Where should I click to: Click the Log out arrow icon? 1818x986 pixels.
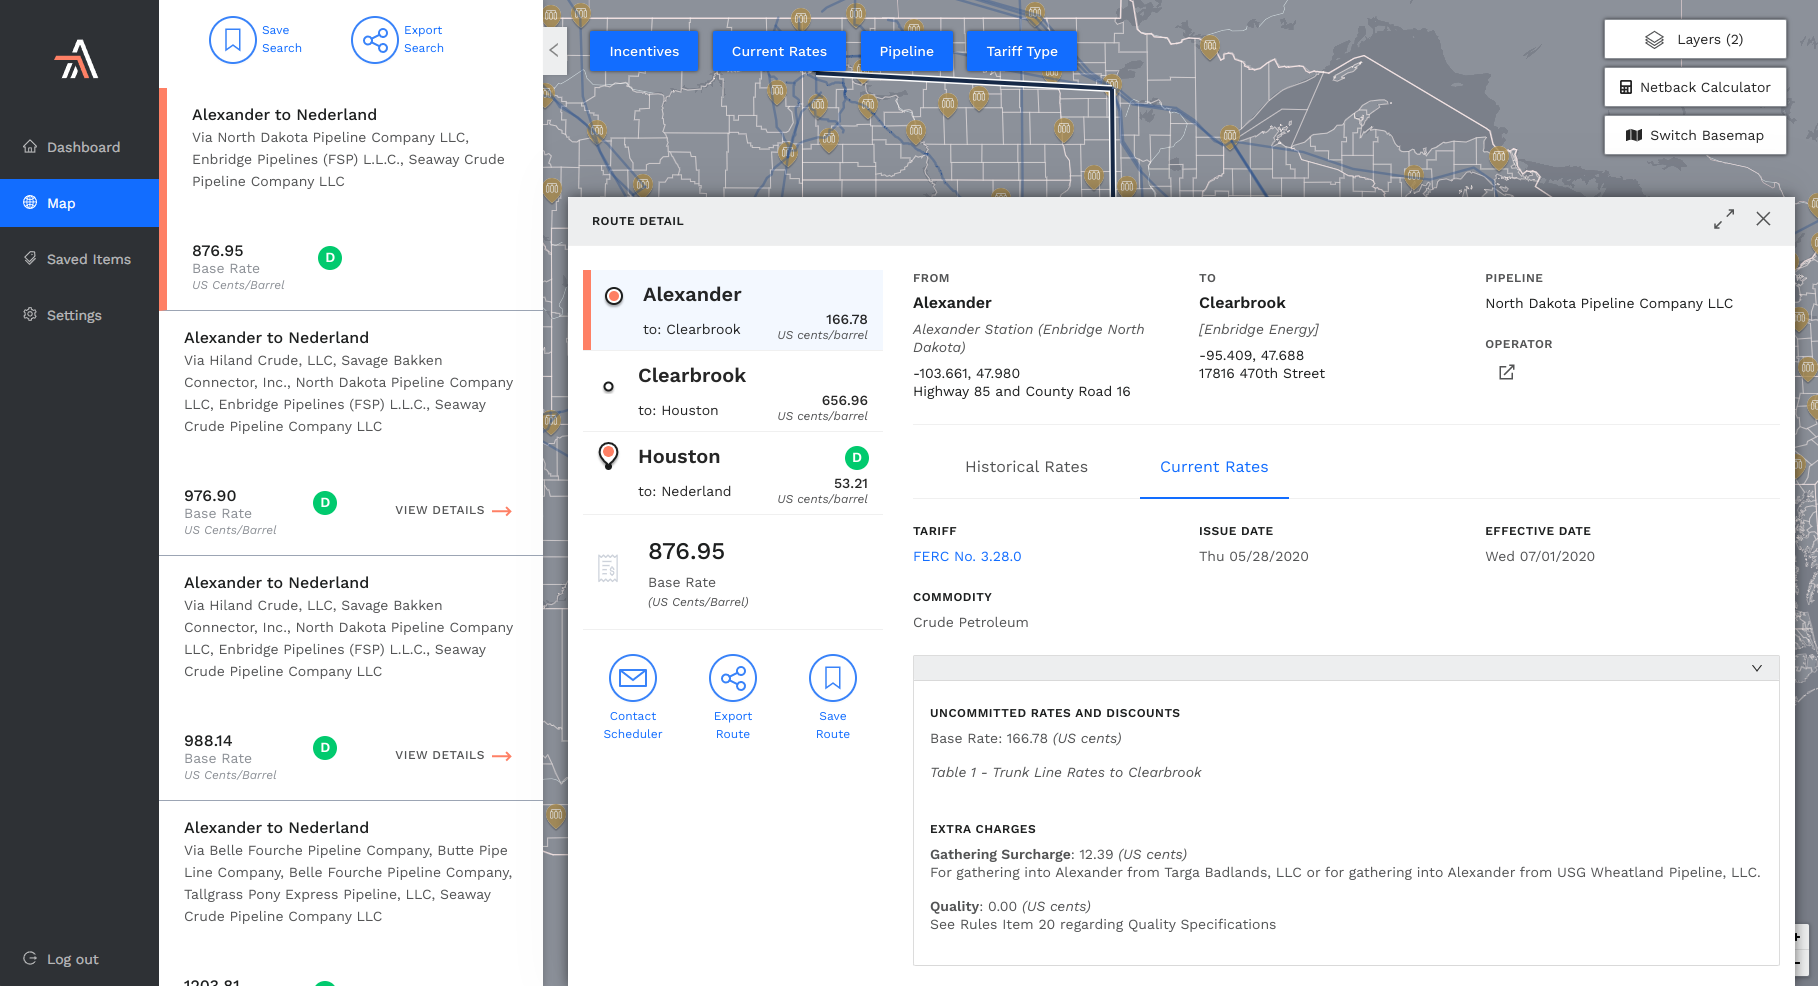tap(30, 958)
